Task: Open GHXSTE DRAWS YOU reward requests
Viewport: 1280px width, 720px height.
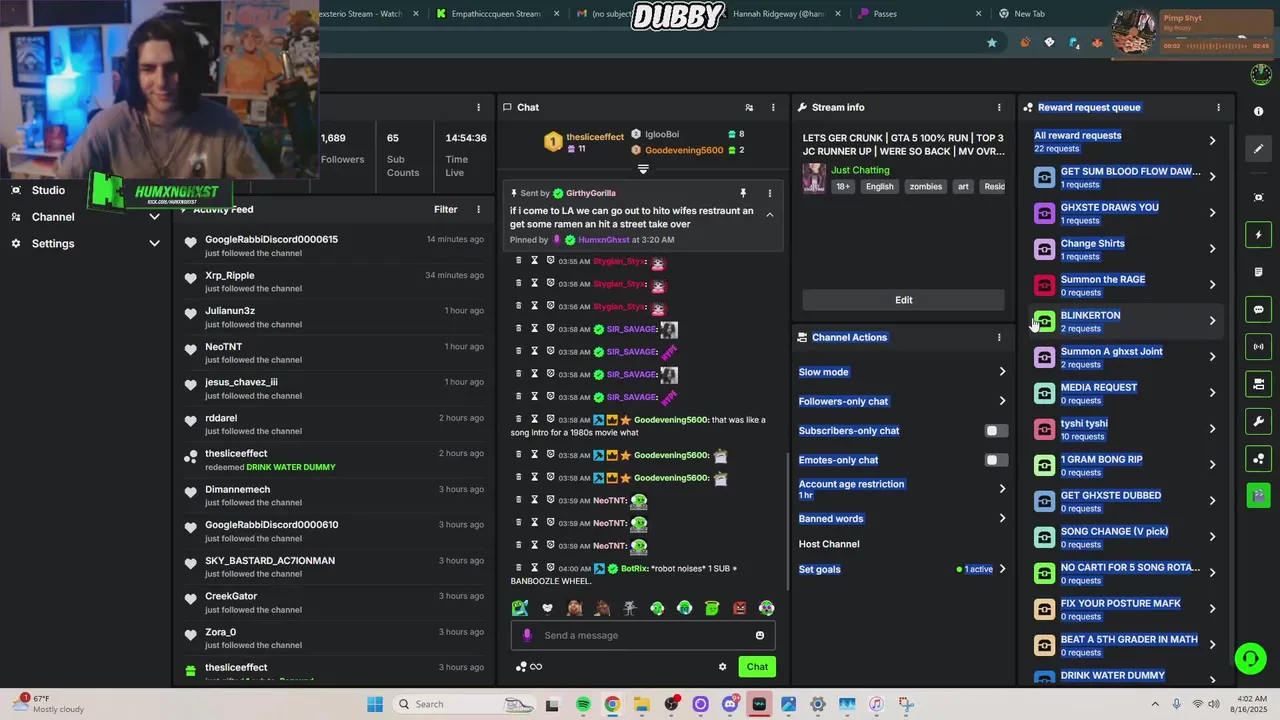Action: (1125, 213)
